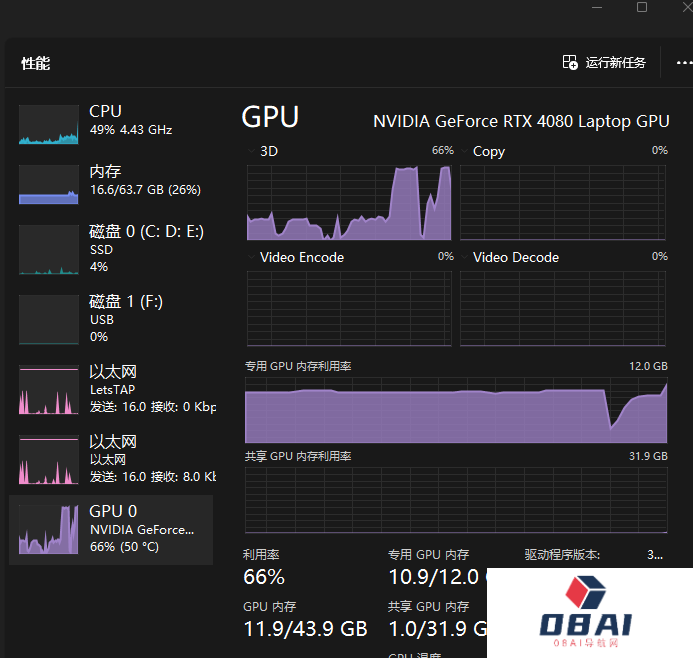
Task: Click the 共享 GPU 内存利用率 graph
Action: tap(456, 500)
